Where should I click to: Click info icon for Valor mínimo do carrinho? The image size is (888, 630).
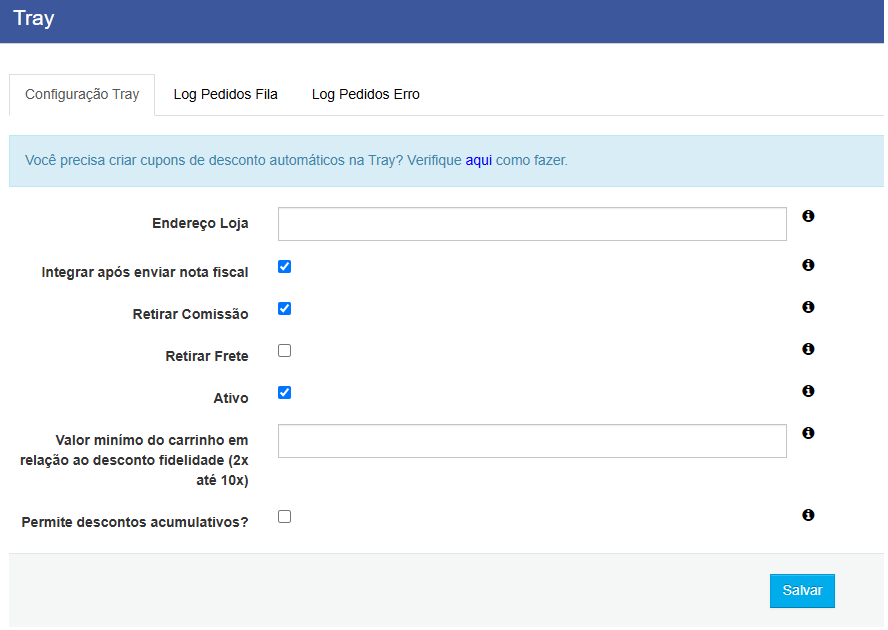(808, 433)
